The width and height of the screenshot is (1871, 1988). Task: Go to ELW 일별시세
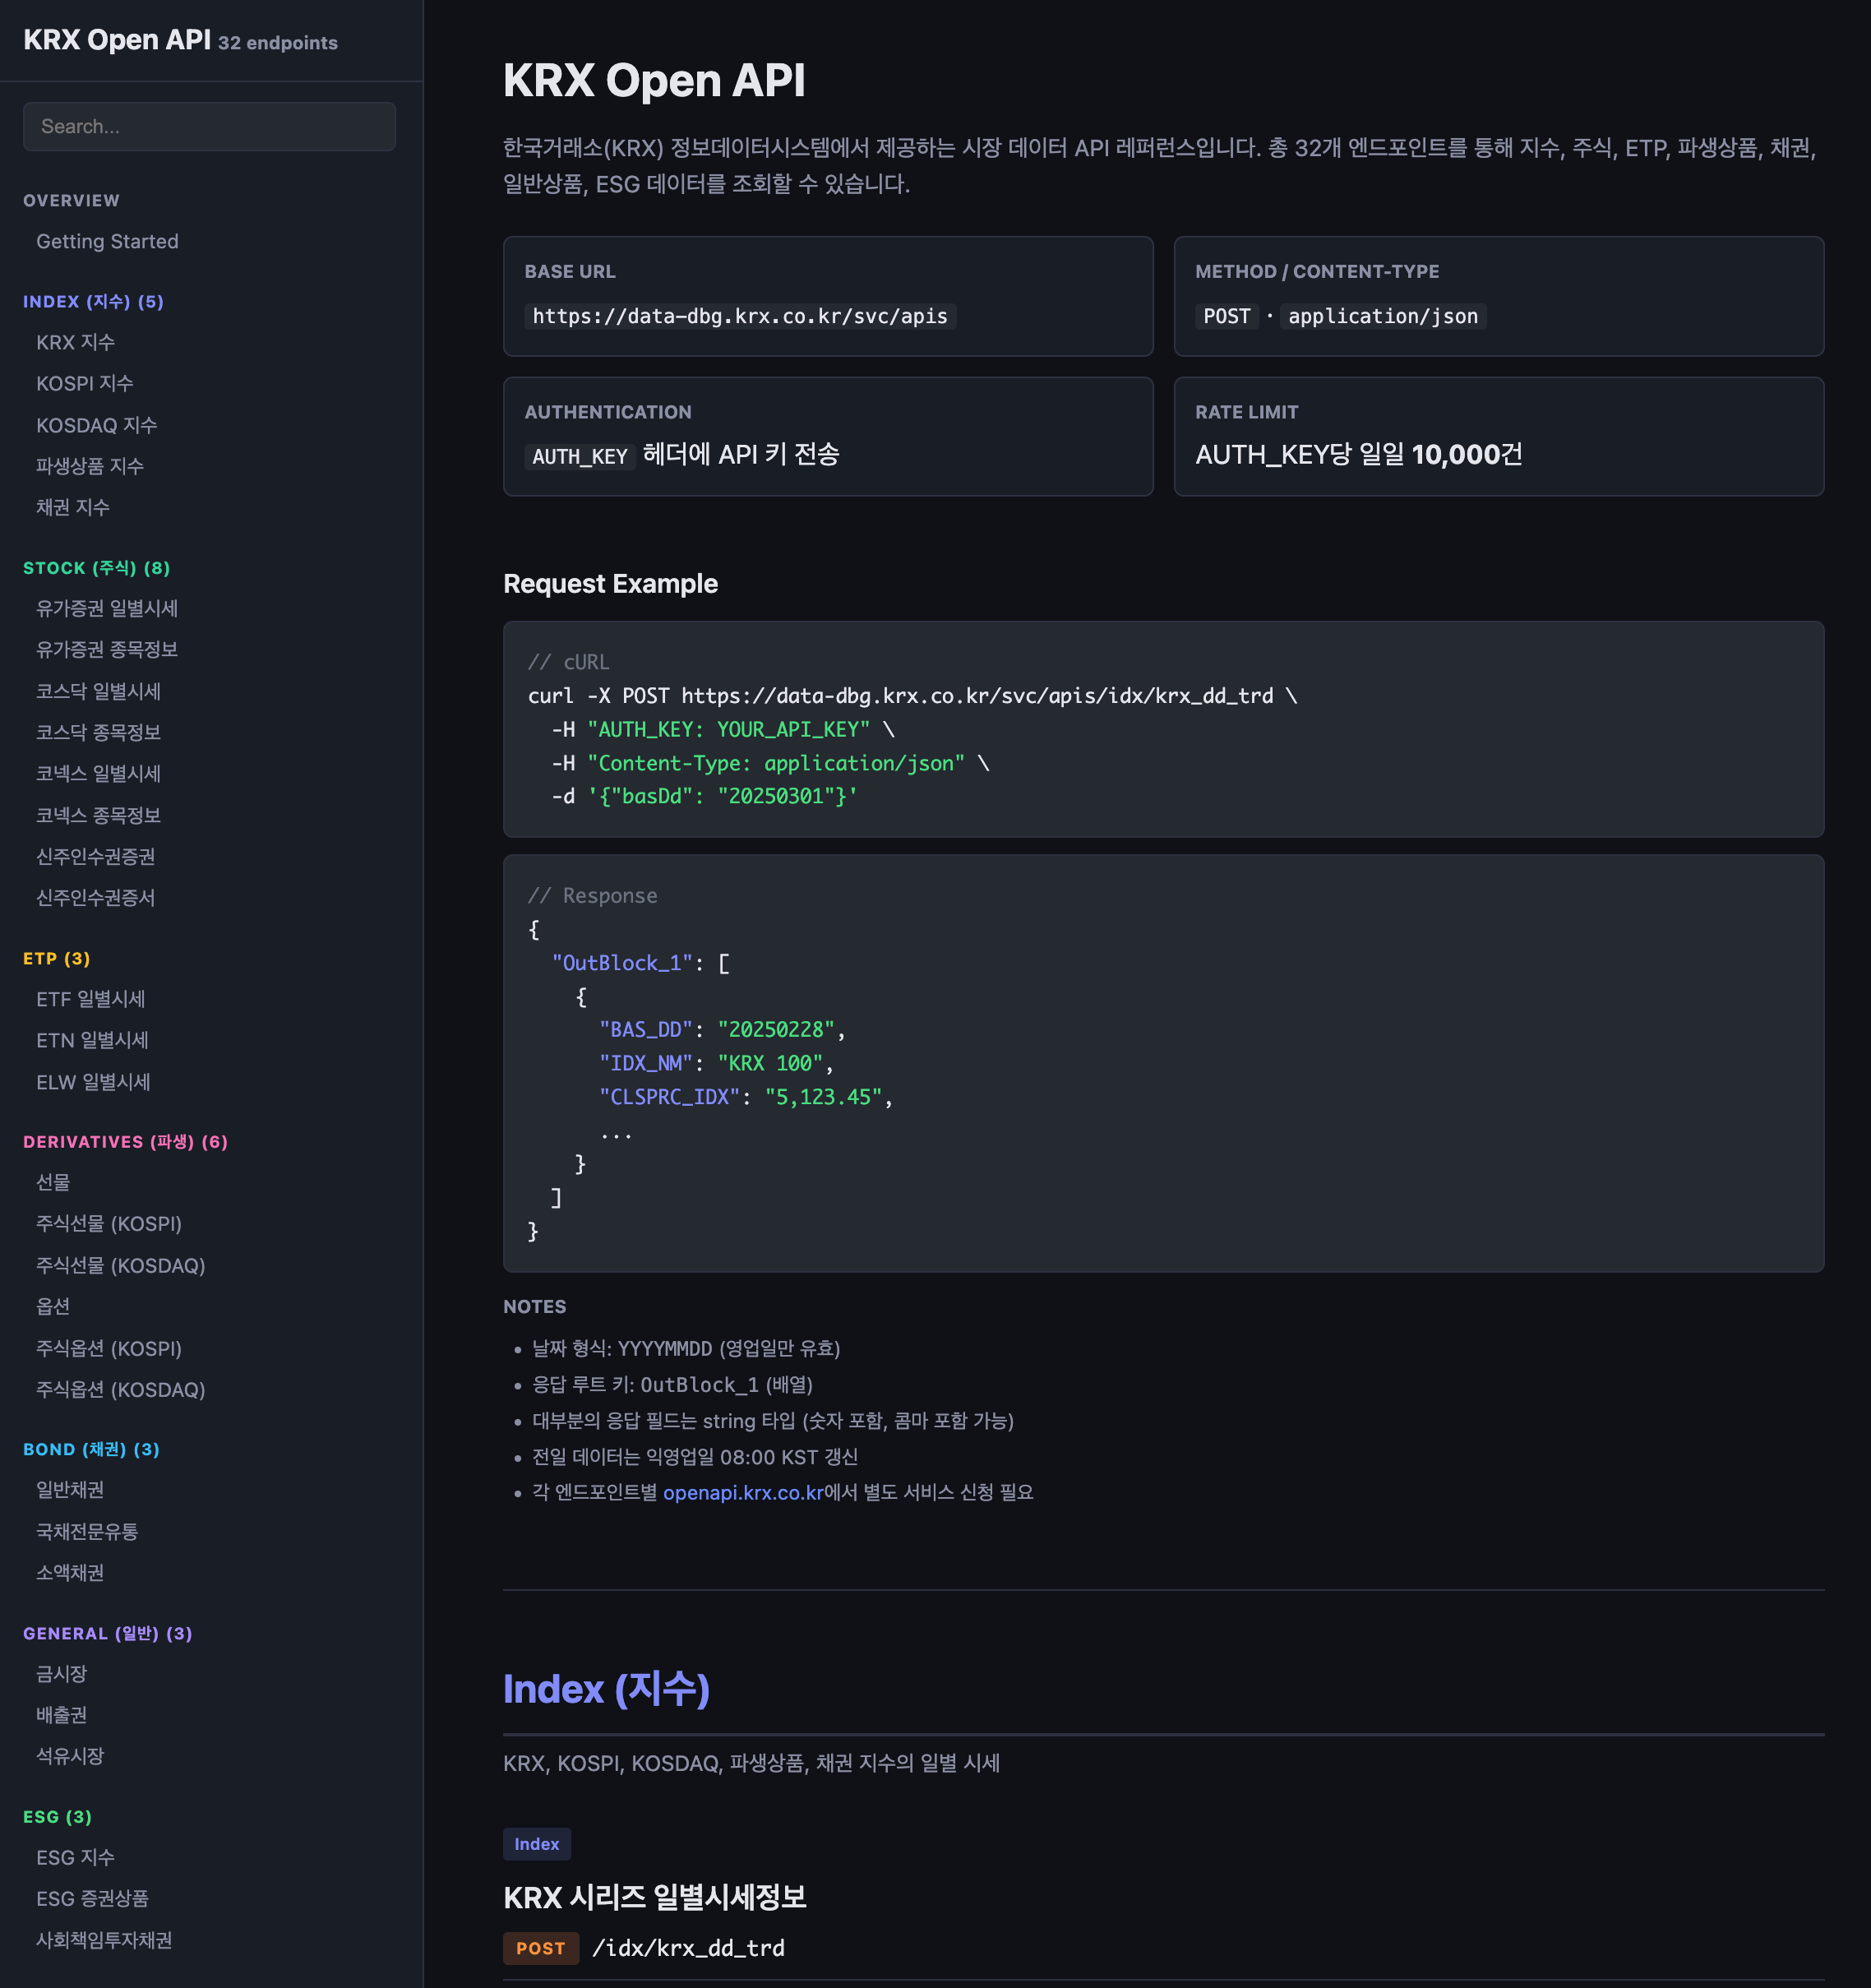94,1082
